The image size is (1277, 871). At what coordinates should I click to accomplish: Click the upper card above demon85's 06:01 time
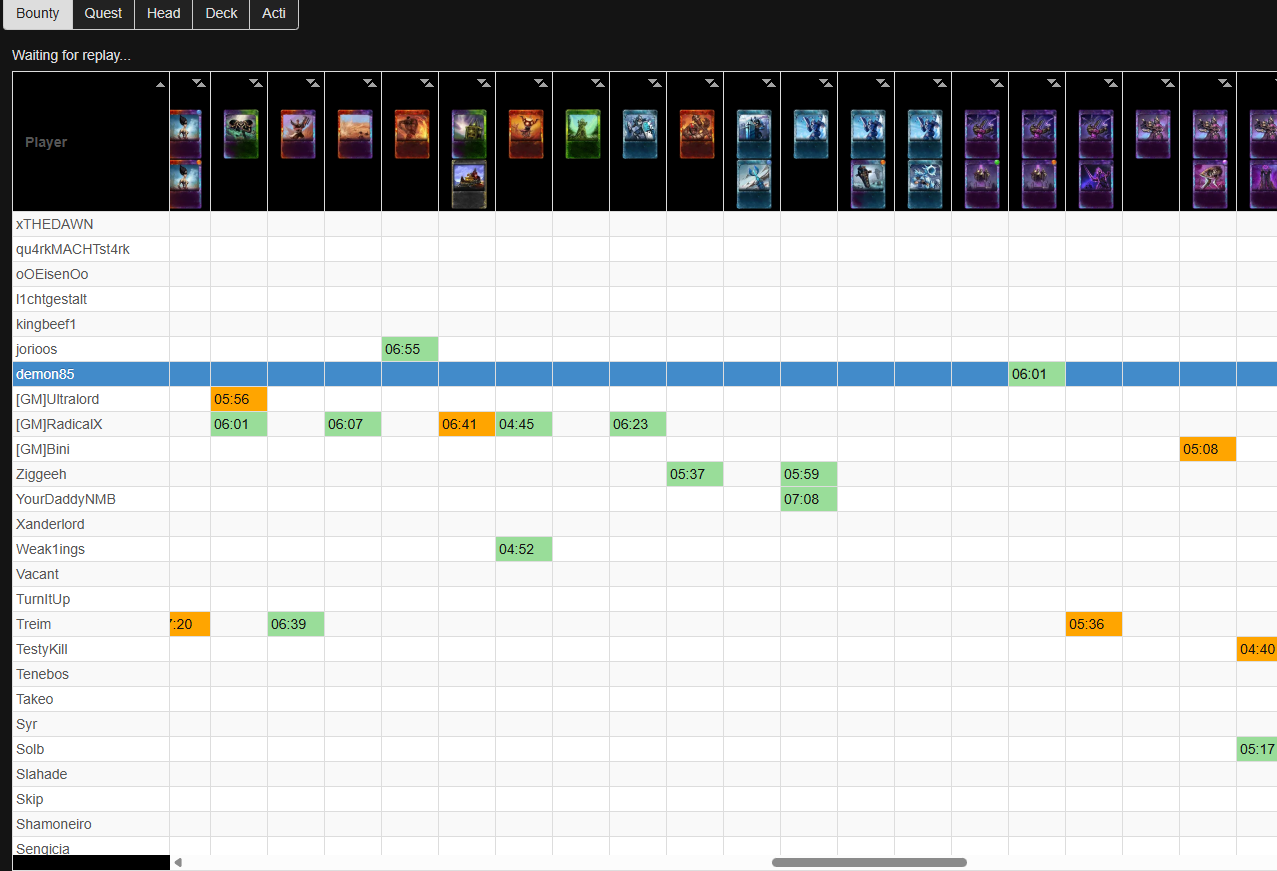click(1038, 134)
